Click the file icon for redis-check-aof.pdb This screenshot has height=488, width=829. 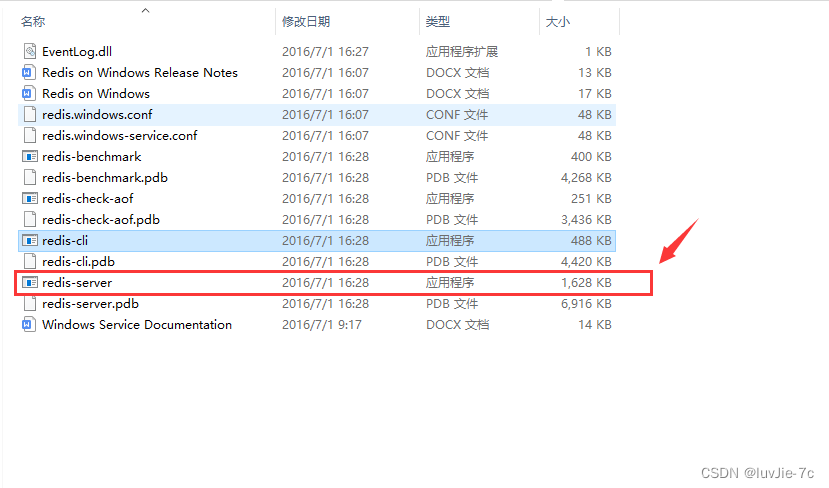[30, 219]
